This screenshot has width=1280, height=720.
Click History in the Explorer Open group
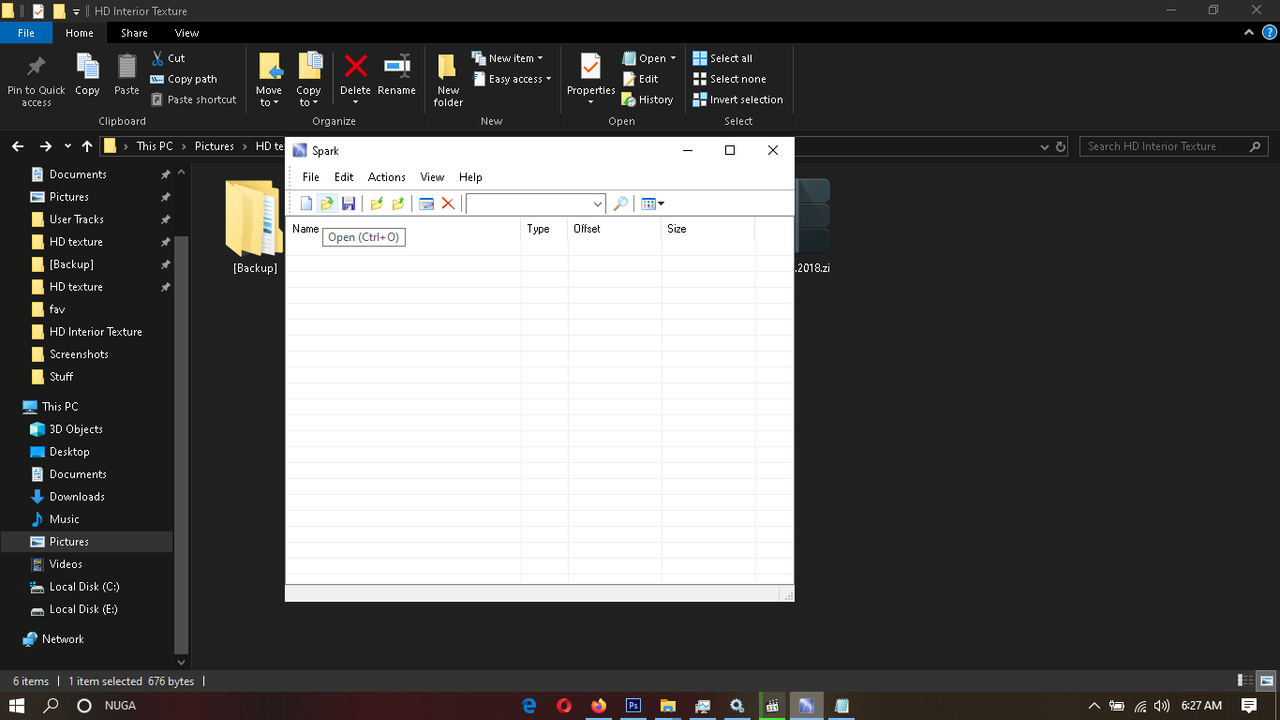click(x=647, y=100)
